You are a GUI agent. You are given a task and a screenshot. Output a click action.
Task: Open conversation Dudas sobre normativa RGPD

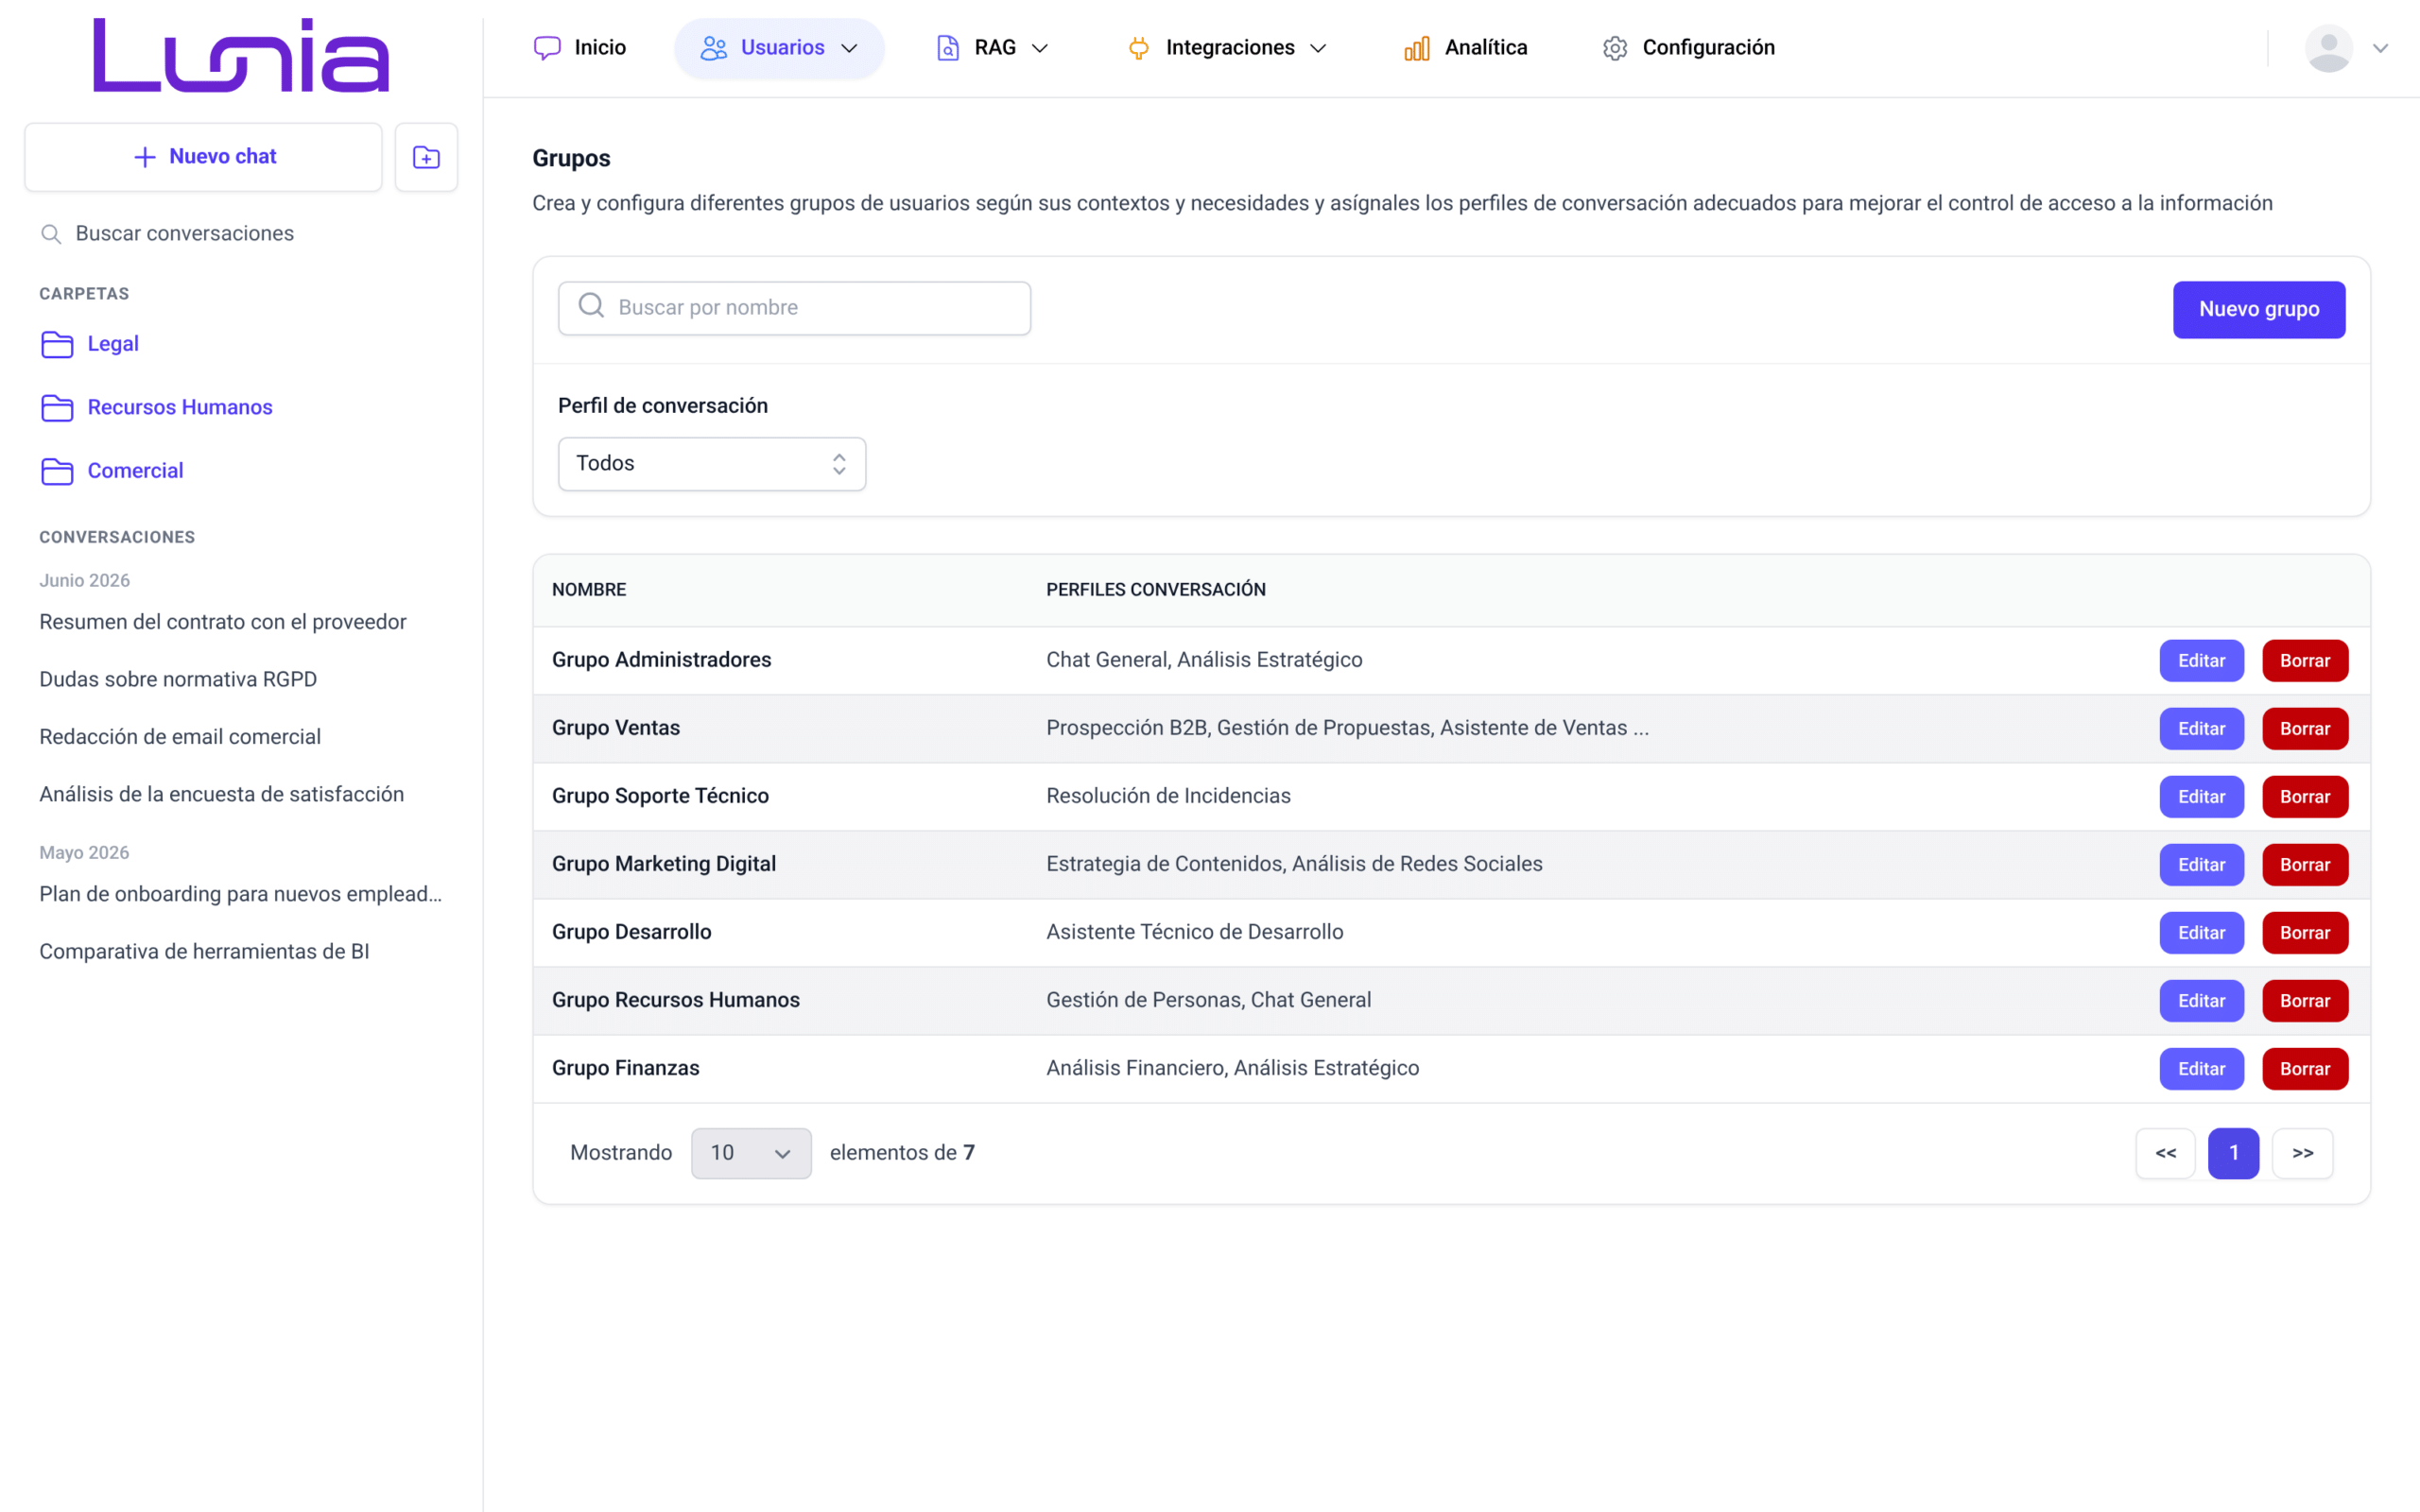click(178, 680)
